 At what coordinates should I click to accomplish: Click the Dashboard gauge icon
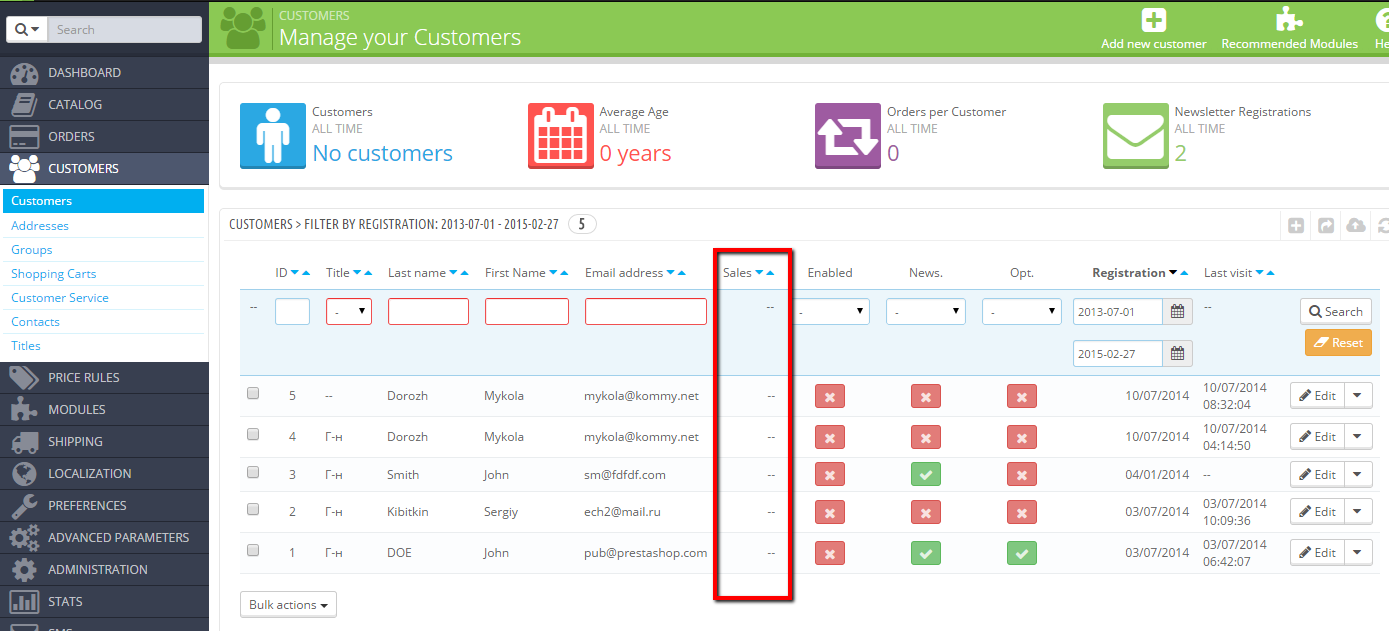click(x=24, y=73)
